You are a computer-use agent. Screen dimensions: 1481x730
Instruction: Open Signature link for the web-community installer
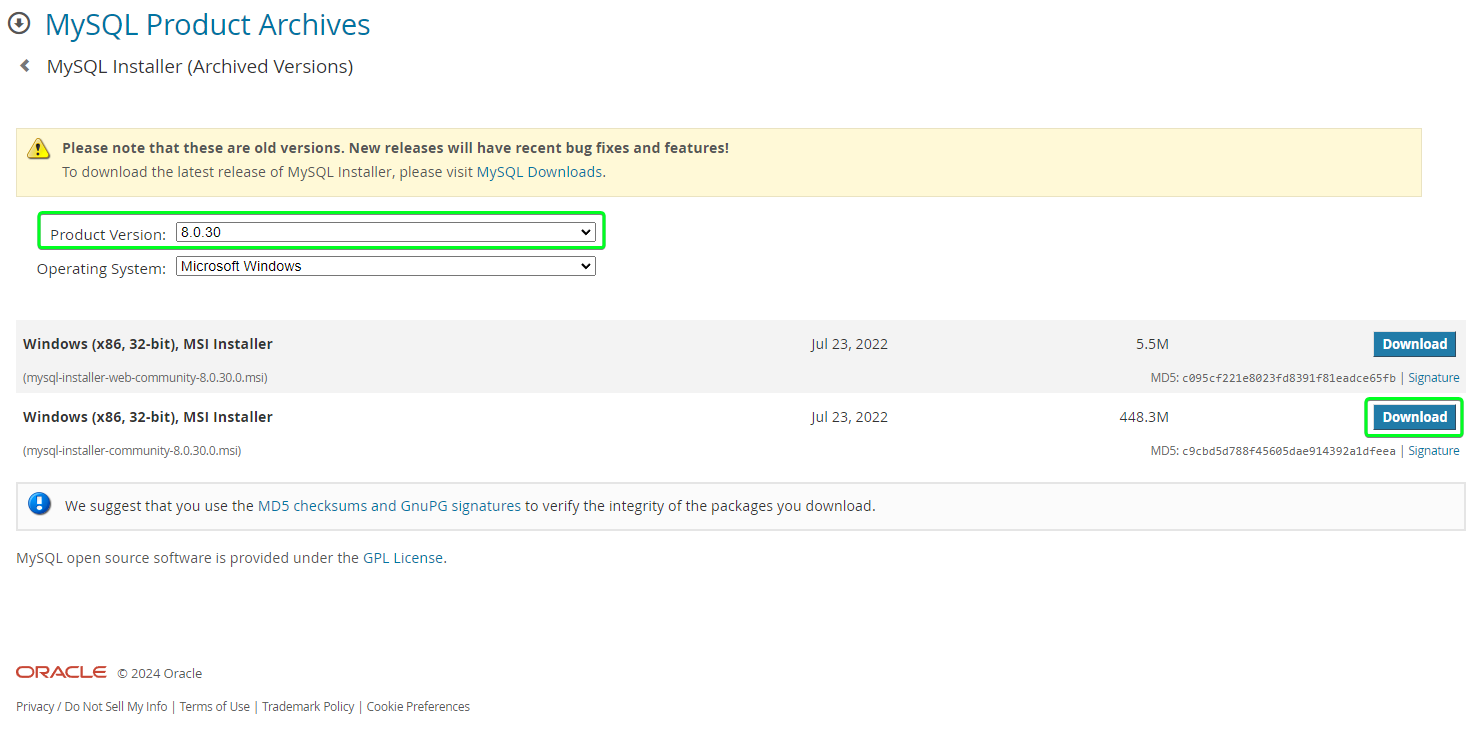pyautogui.click(x=1434, y=378)
